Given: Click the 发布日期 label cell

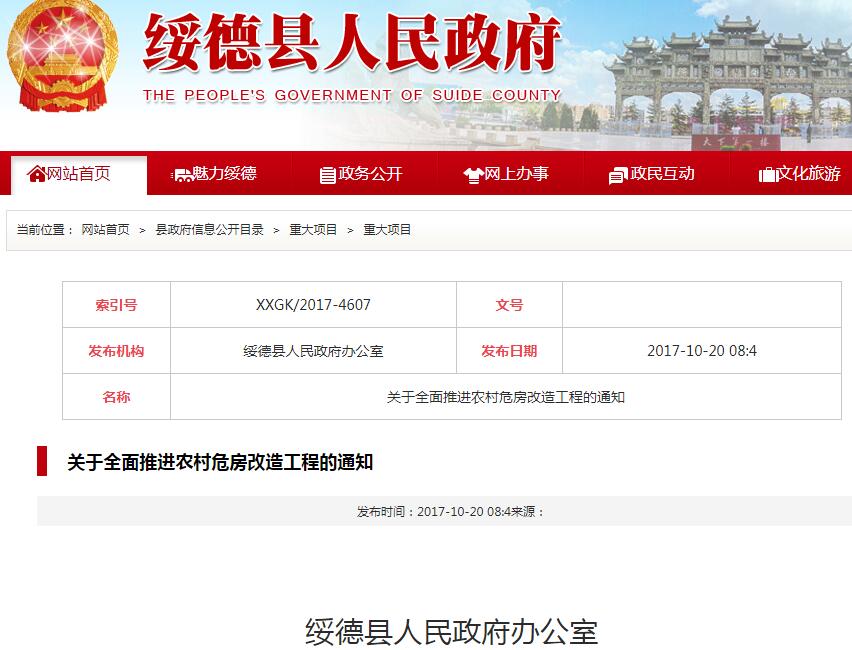Looking at the screenshot, I should 509,351.
